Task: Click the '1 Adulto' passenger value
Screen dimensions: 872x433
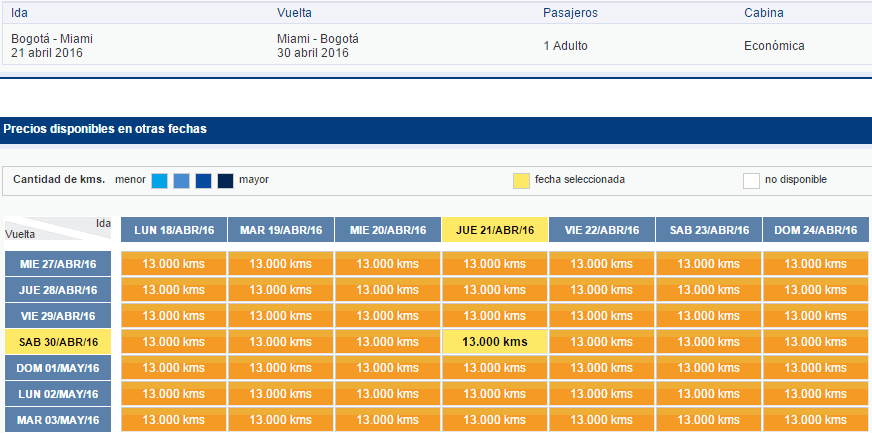Action: tap(565, 46)
